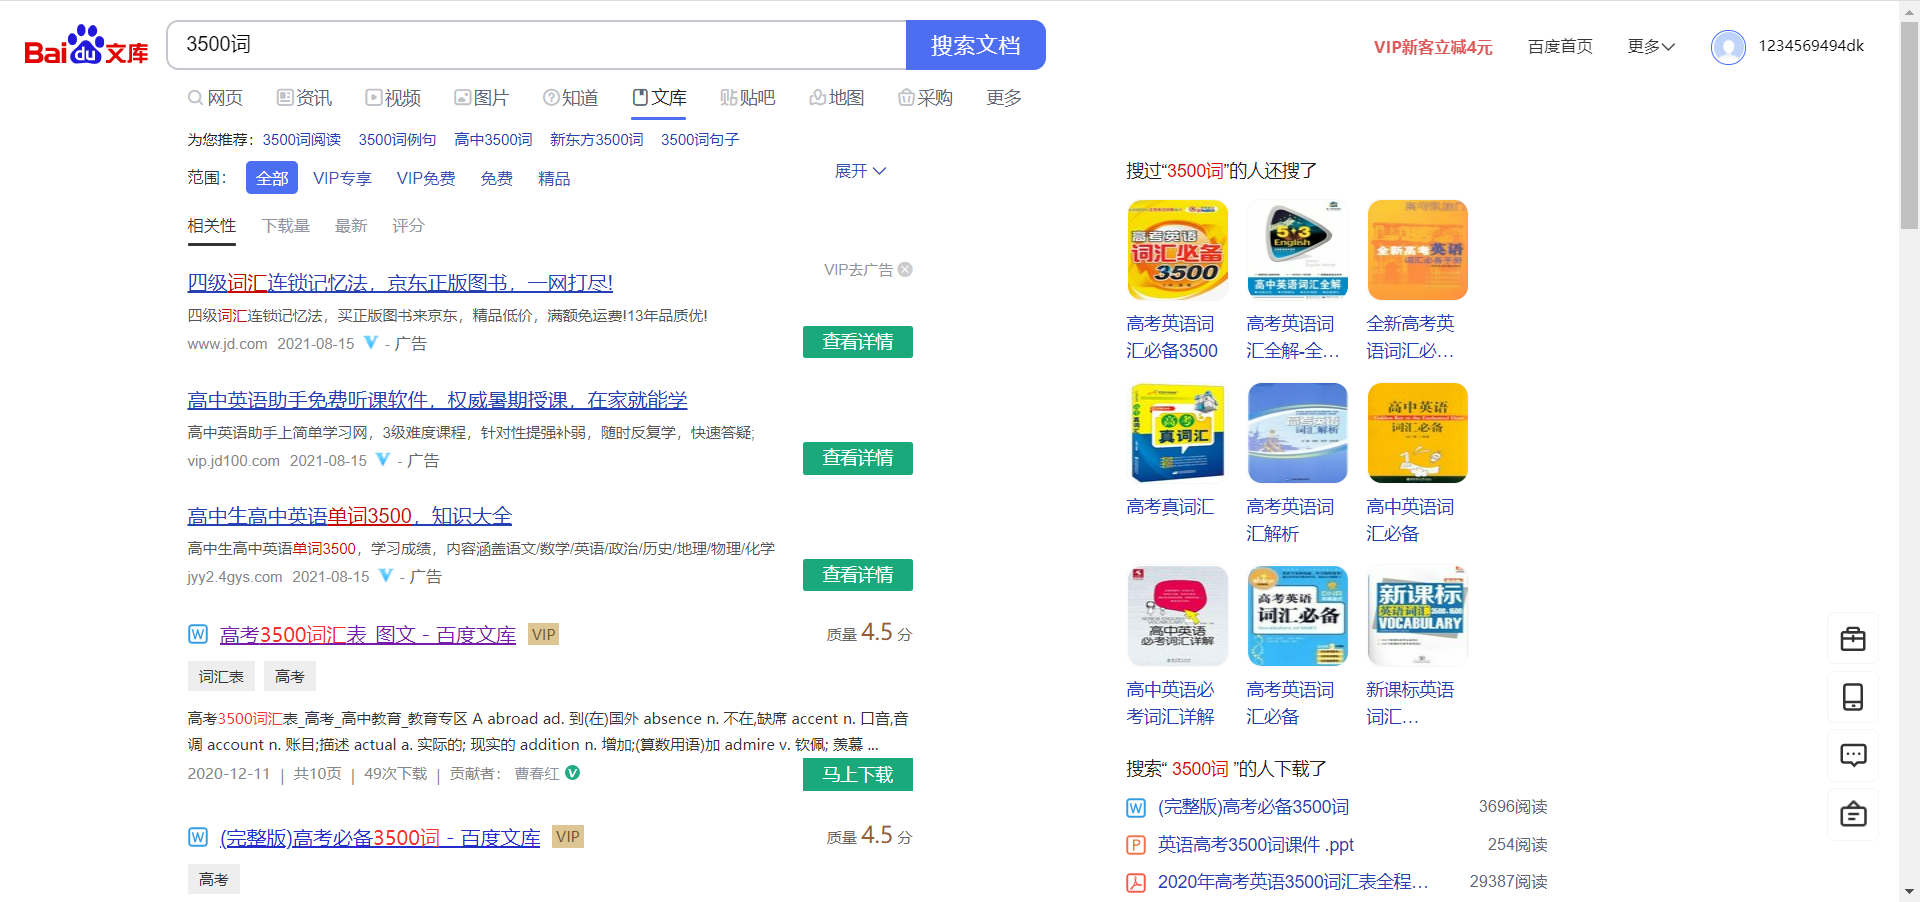Click the Baidu Wenku logo
The width and height of the screenshot is (1920, 902).
click(86, 46)
